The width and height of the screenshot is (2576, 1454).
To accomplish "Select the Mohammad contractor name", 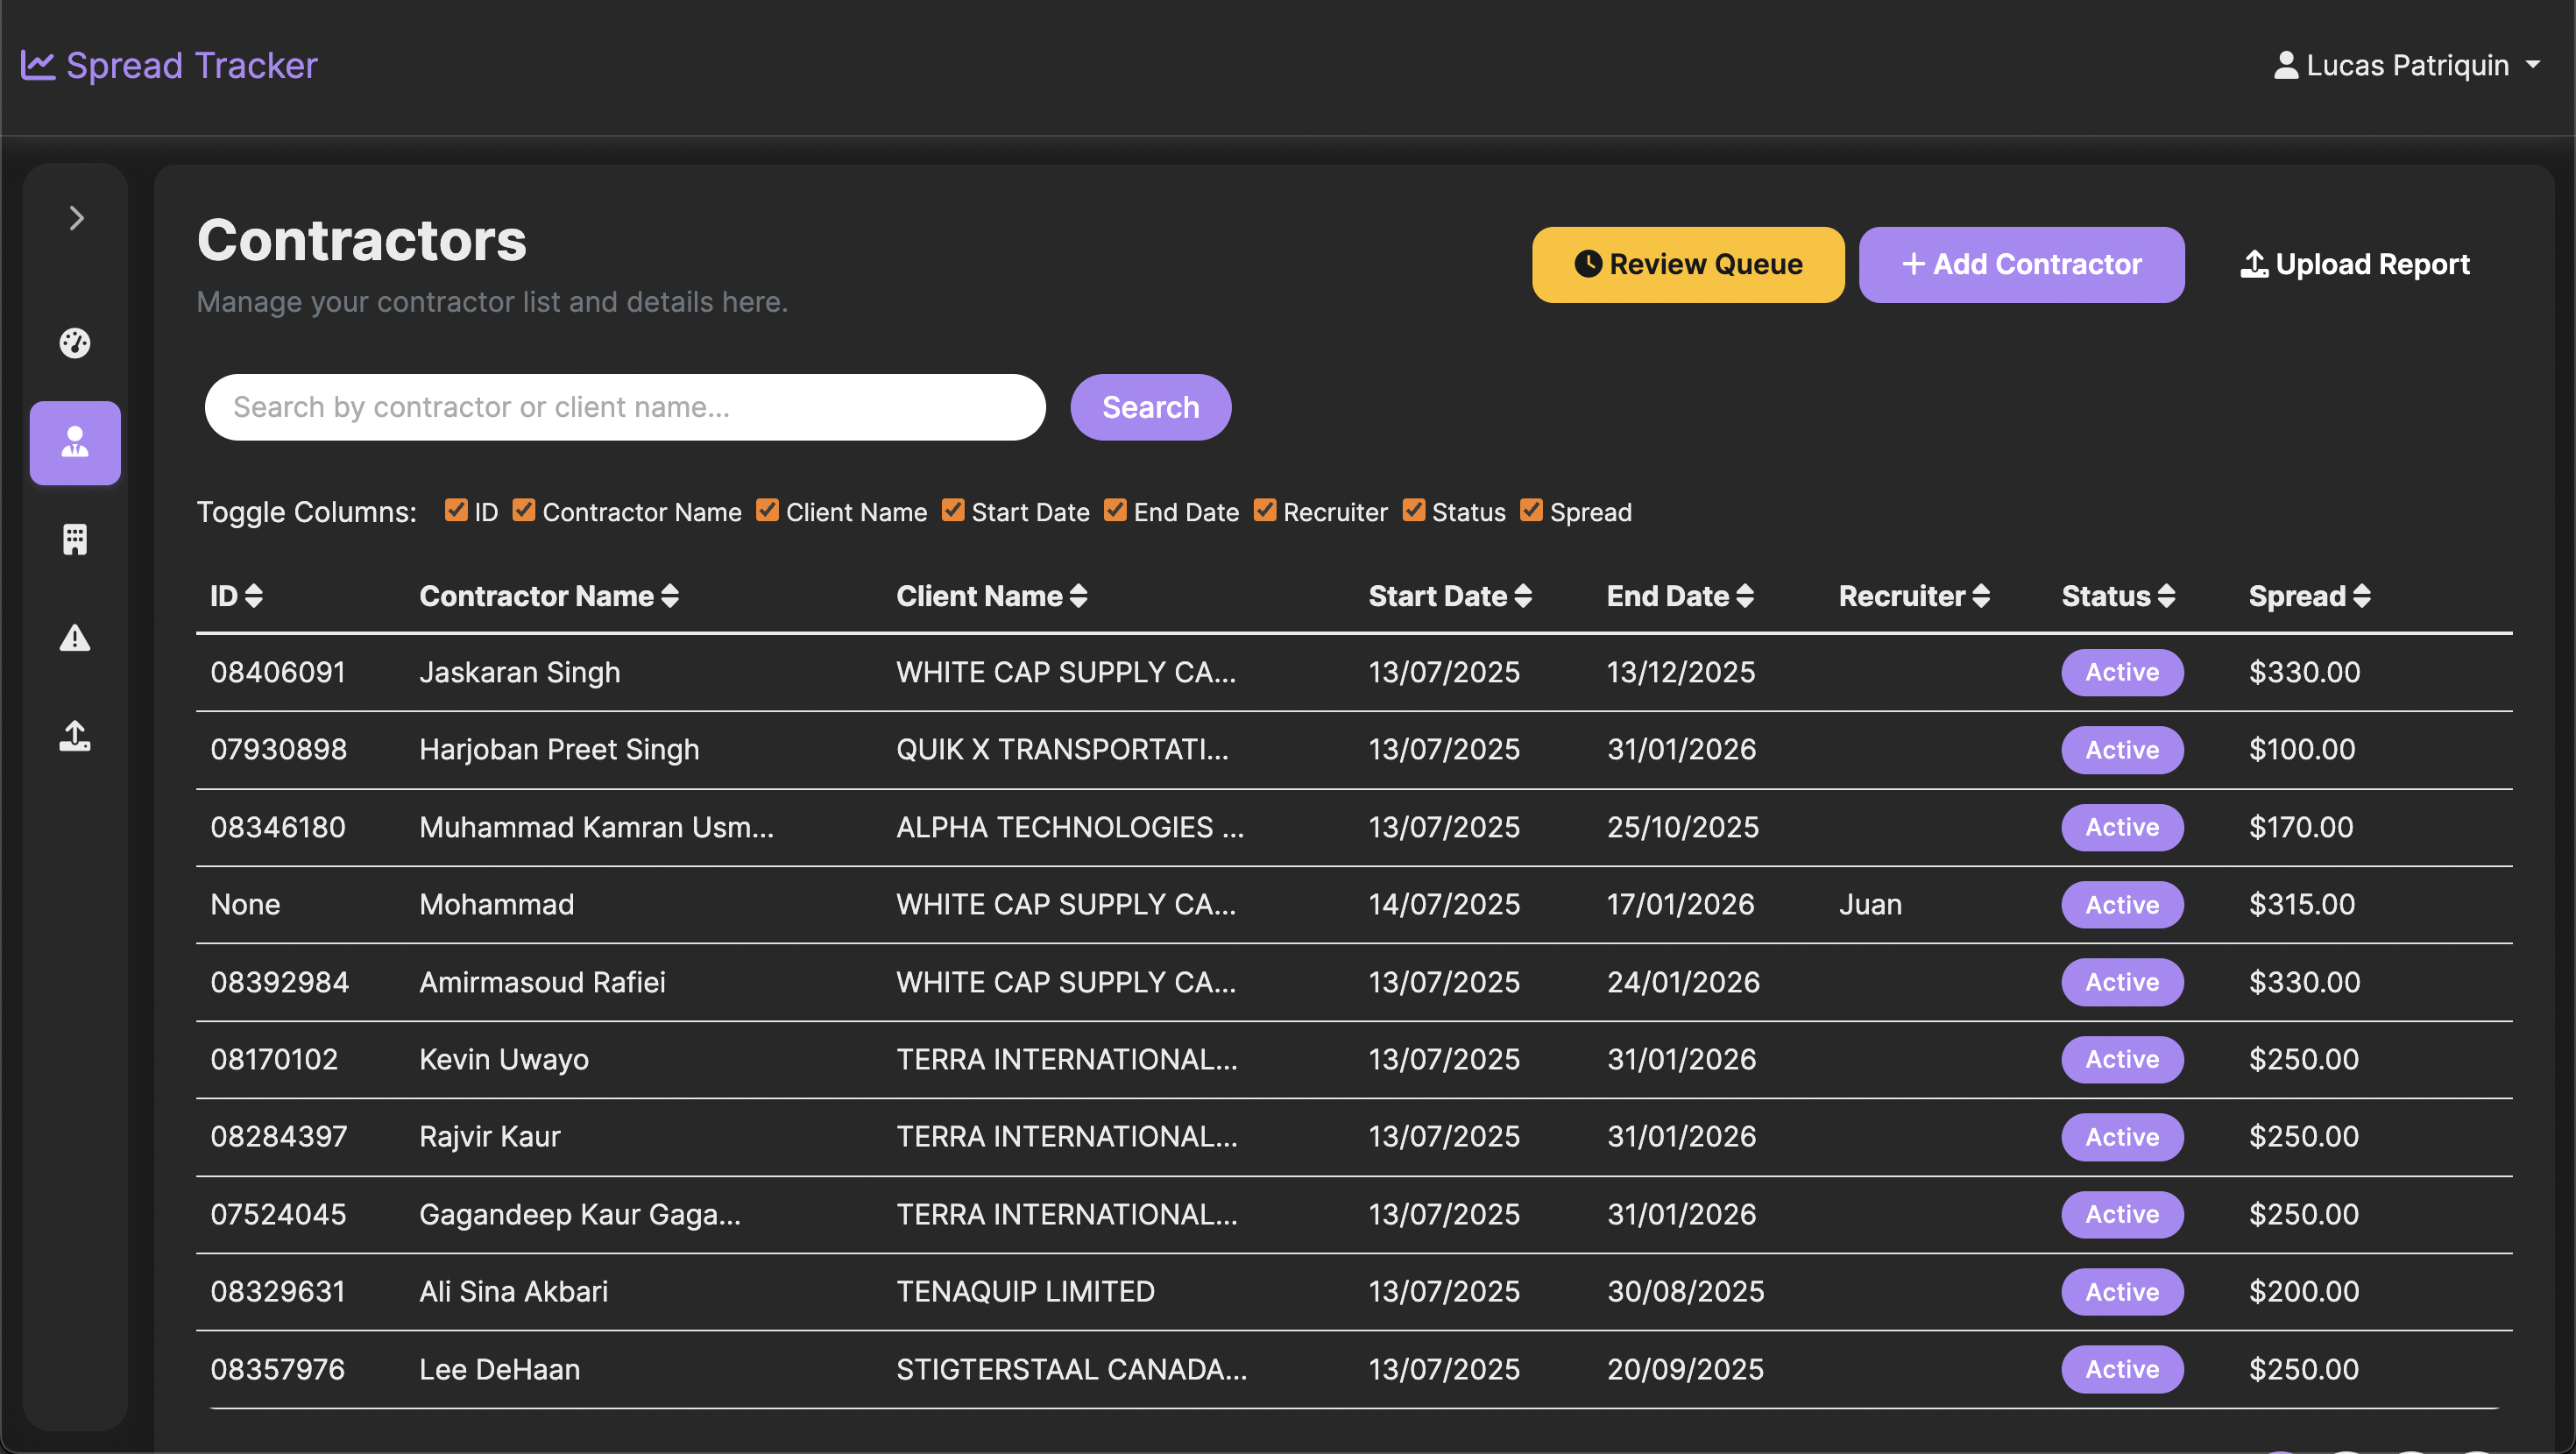I will tap(496, 904).
